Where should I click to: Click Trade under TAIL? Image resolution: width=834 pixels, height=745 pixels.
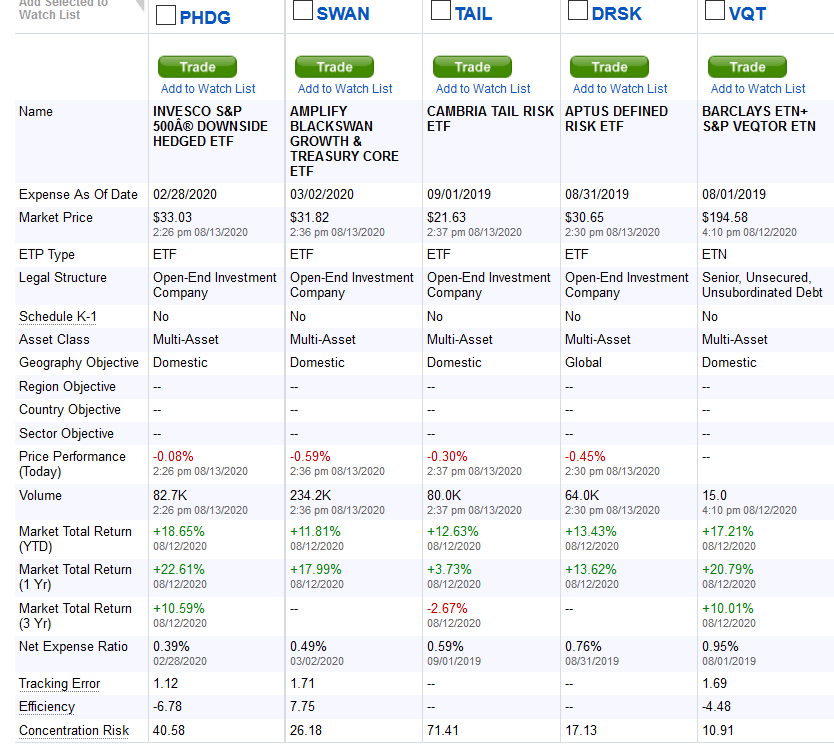coord(472,67)
